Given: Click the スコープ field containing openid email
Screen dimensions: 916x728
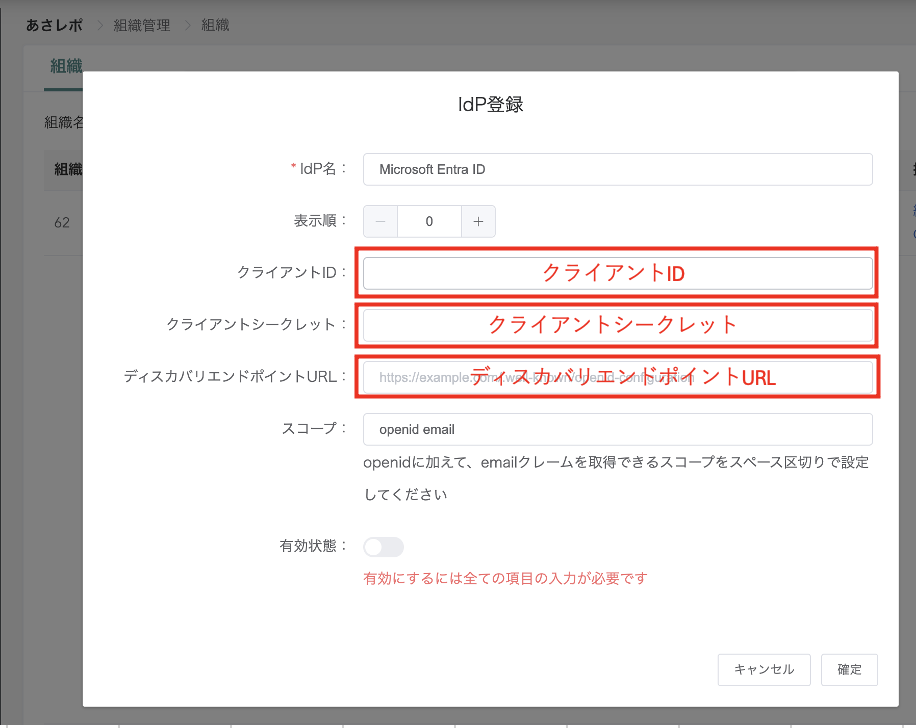Looking at the screenshot, I should coord(617,430).
